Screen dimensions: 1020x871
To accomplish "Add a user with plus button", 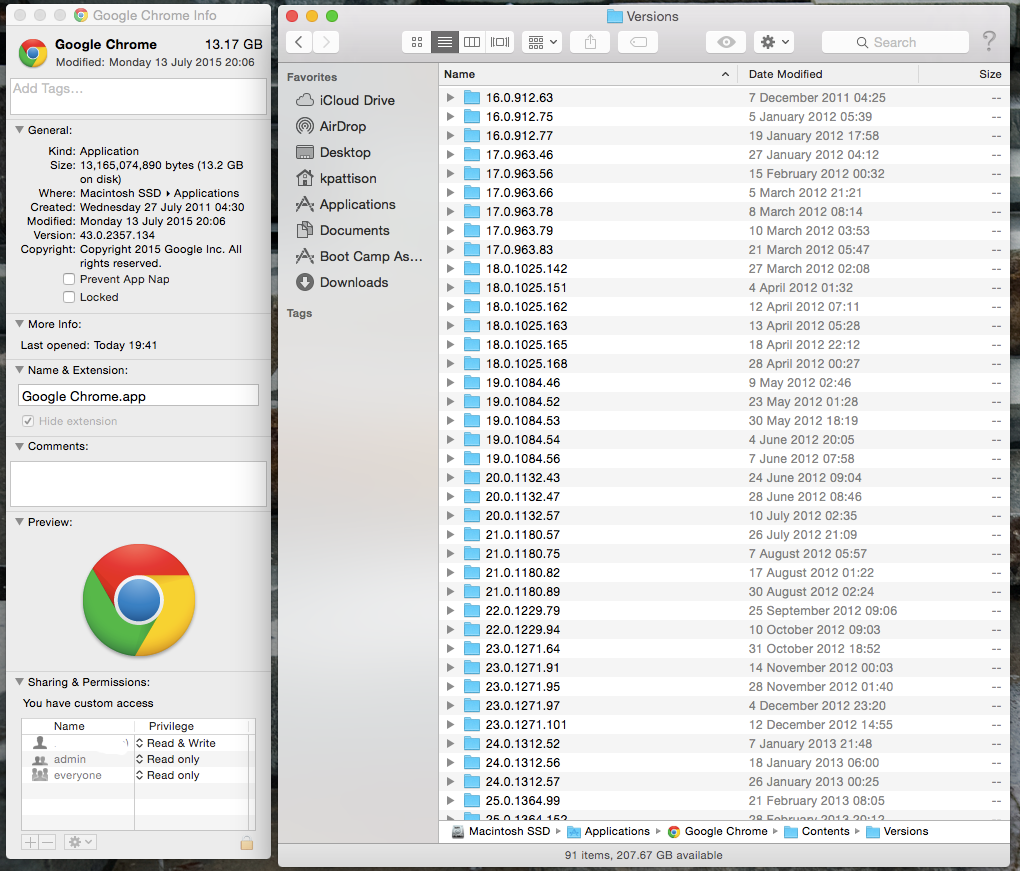I will [x=30, y=842].
